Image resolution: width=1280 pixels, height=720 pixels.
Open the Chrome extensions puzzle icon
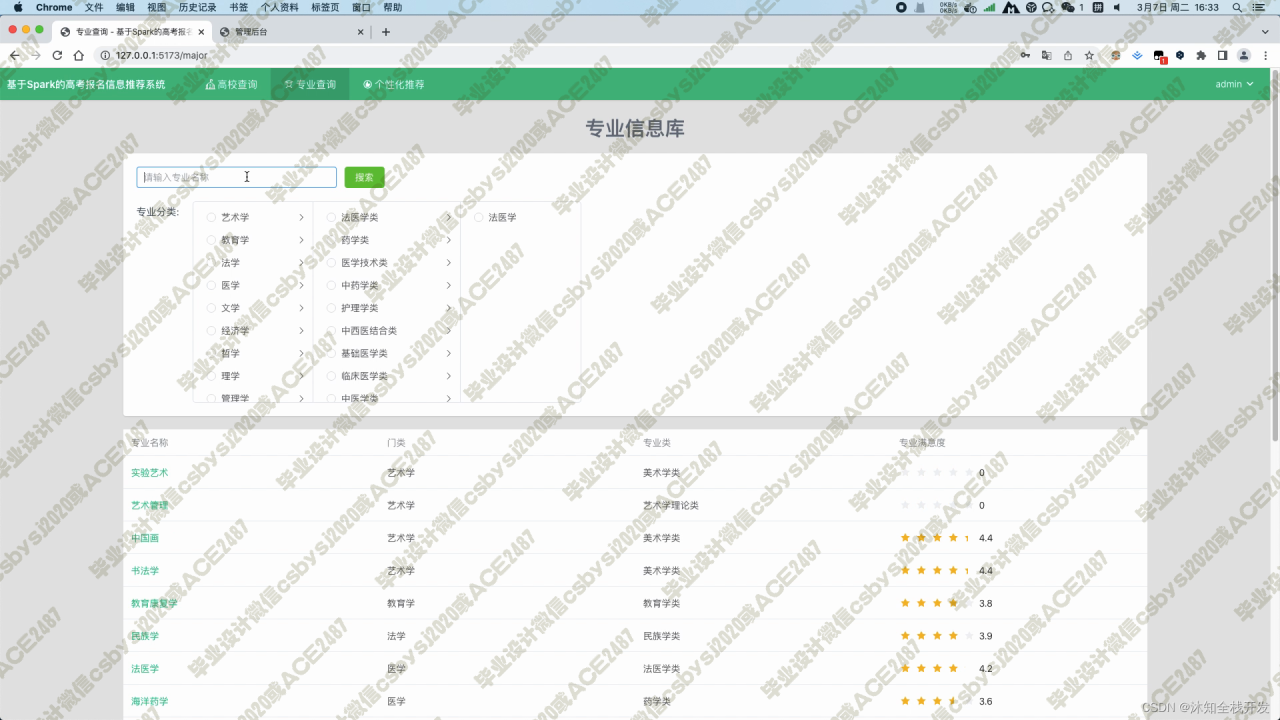(x=1201, y=56)
